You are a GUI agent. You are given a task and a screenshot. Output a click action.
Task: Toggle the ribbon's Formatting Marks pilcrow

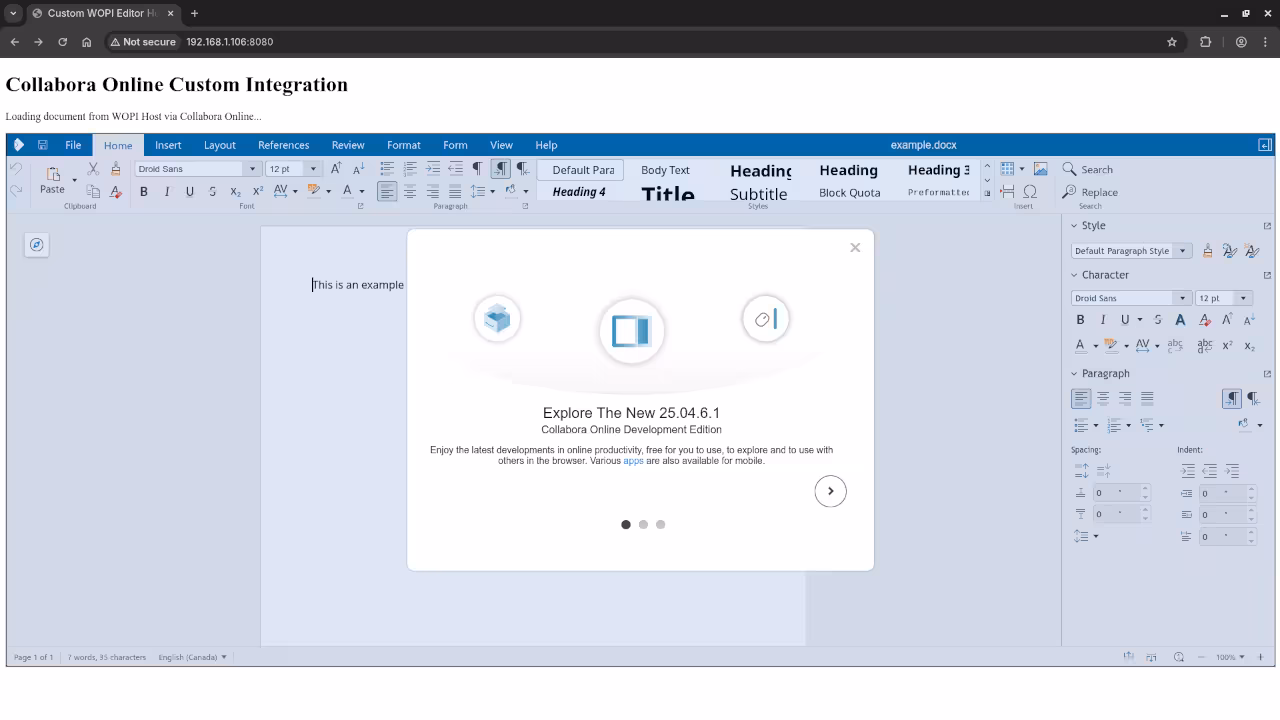(x=477, y=169)
